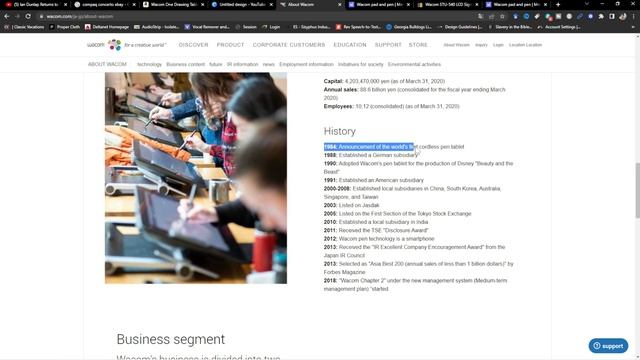The width and height of the screenshot is (640, 360).
Task: Open the Chrome profile avatar icon
Action: tap(623, 16)
